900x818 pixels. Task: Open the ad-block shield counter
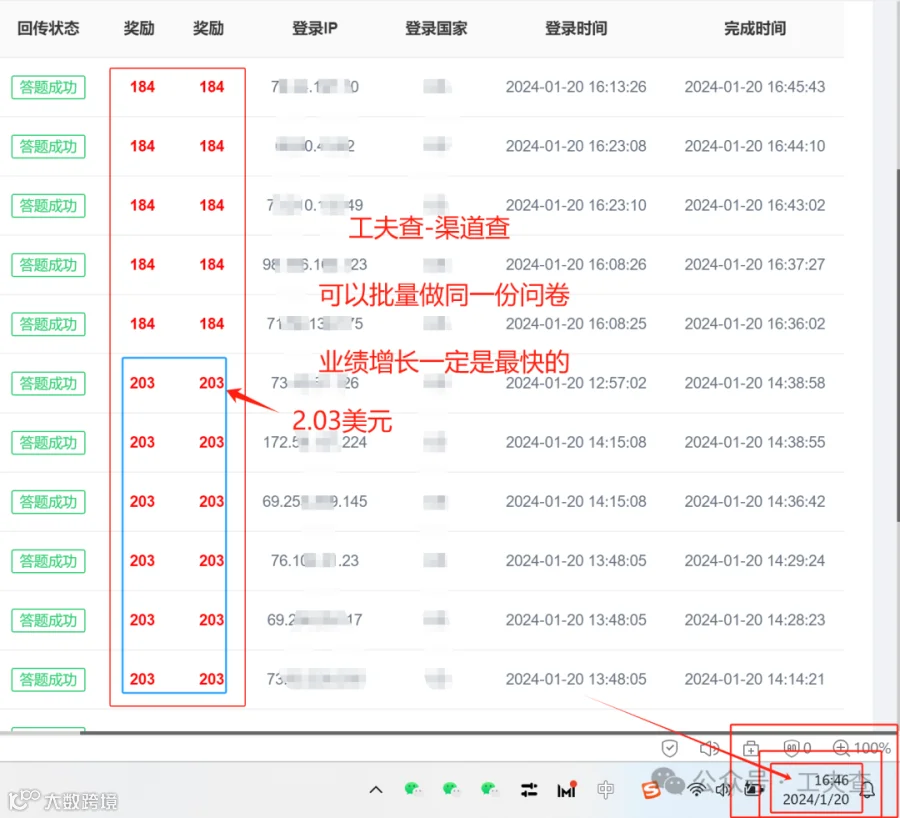(x=797, y=748)
